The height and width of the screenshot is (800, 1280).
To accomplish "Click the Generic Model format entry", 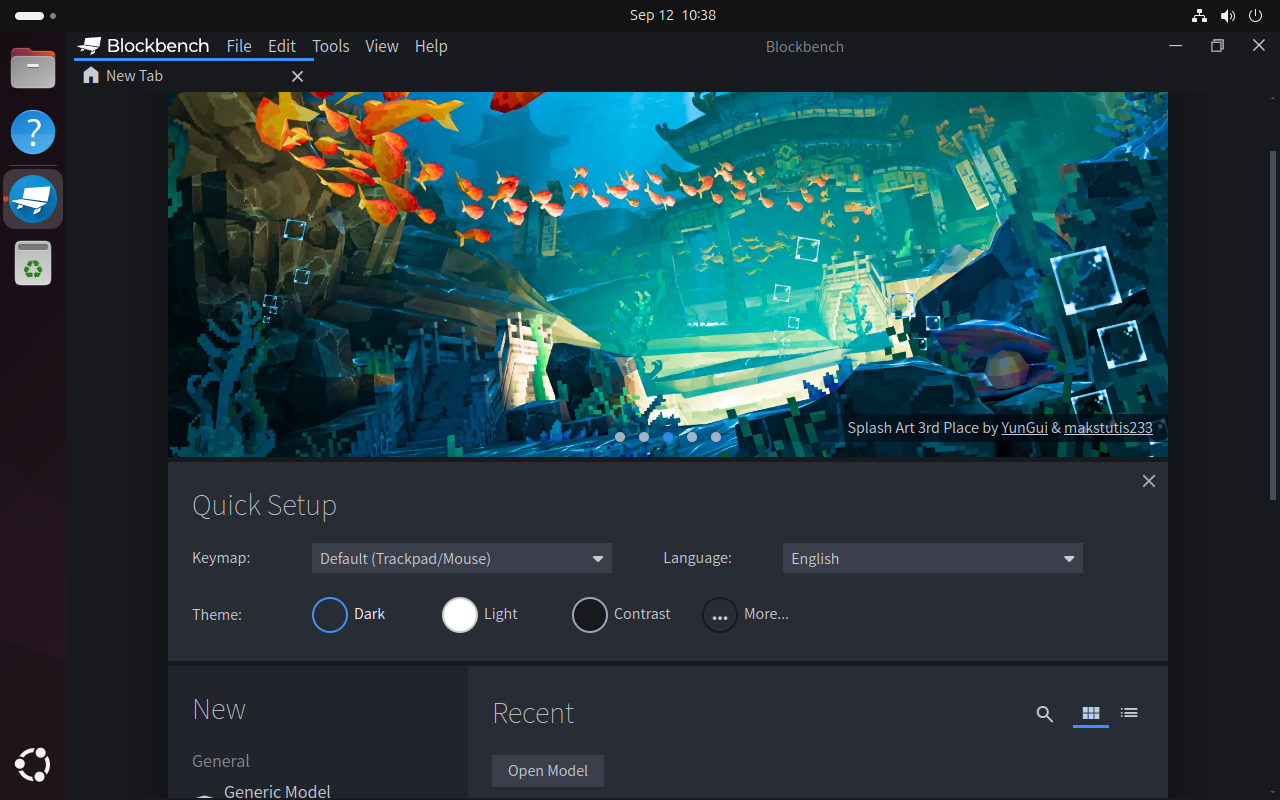I will 277,791.
